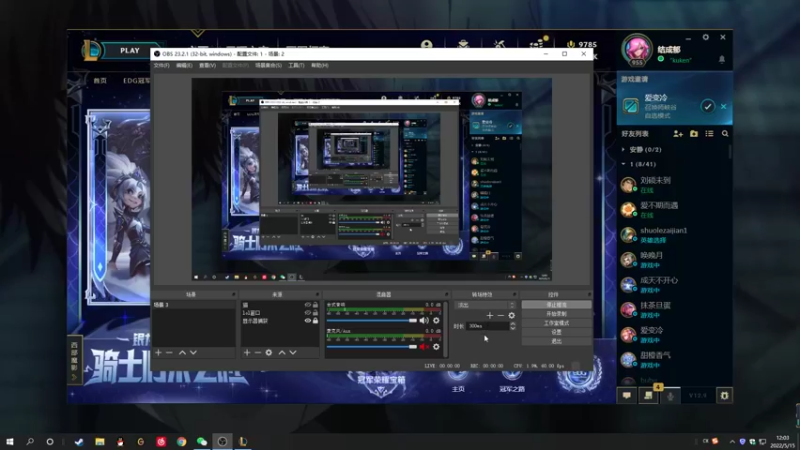The width and height of the screenshot is (800, 450).
Task: Toggle the lock on the 显示器捕获 source
Action: [315, 321]
